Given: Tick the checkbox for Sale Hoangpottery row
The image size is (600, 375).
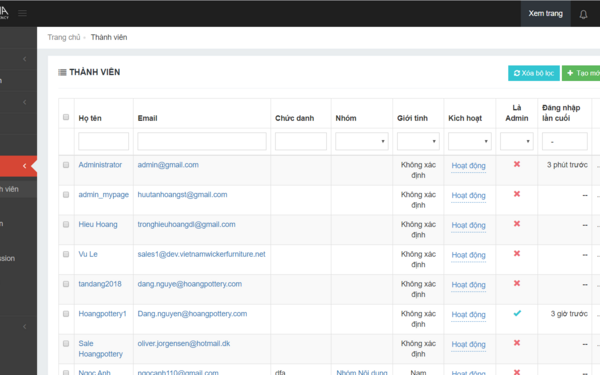Looking at the screenshot, I should [66, 344].
